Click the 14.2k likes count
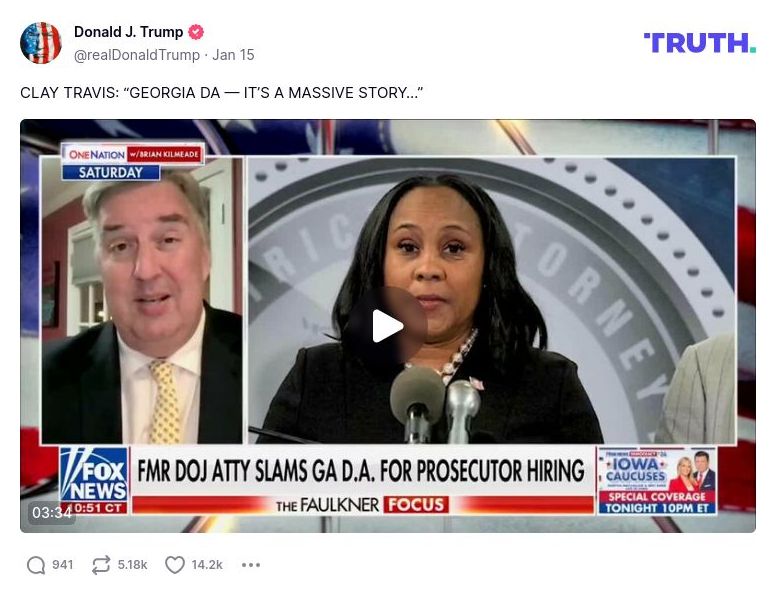 pyautogui.click(x=207, y=565)
